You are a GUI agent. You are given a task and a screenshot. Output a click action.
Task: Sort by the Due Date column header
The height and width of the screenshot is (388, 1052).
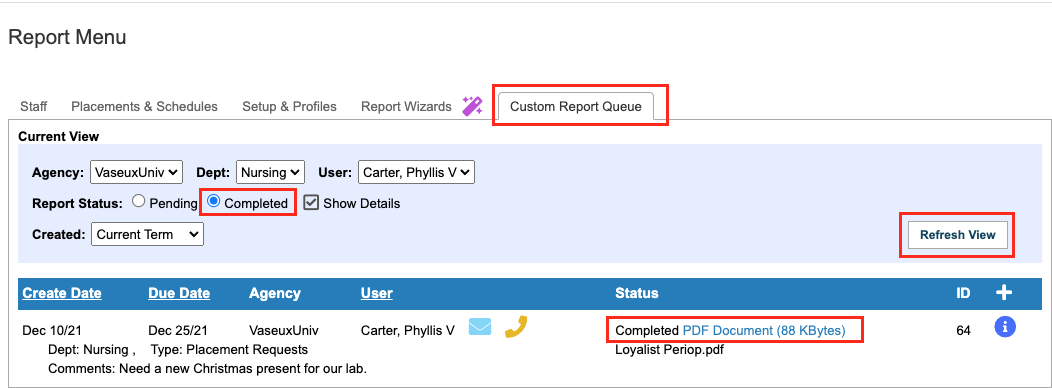(x=179, y=293)
